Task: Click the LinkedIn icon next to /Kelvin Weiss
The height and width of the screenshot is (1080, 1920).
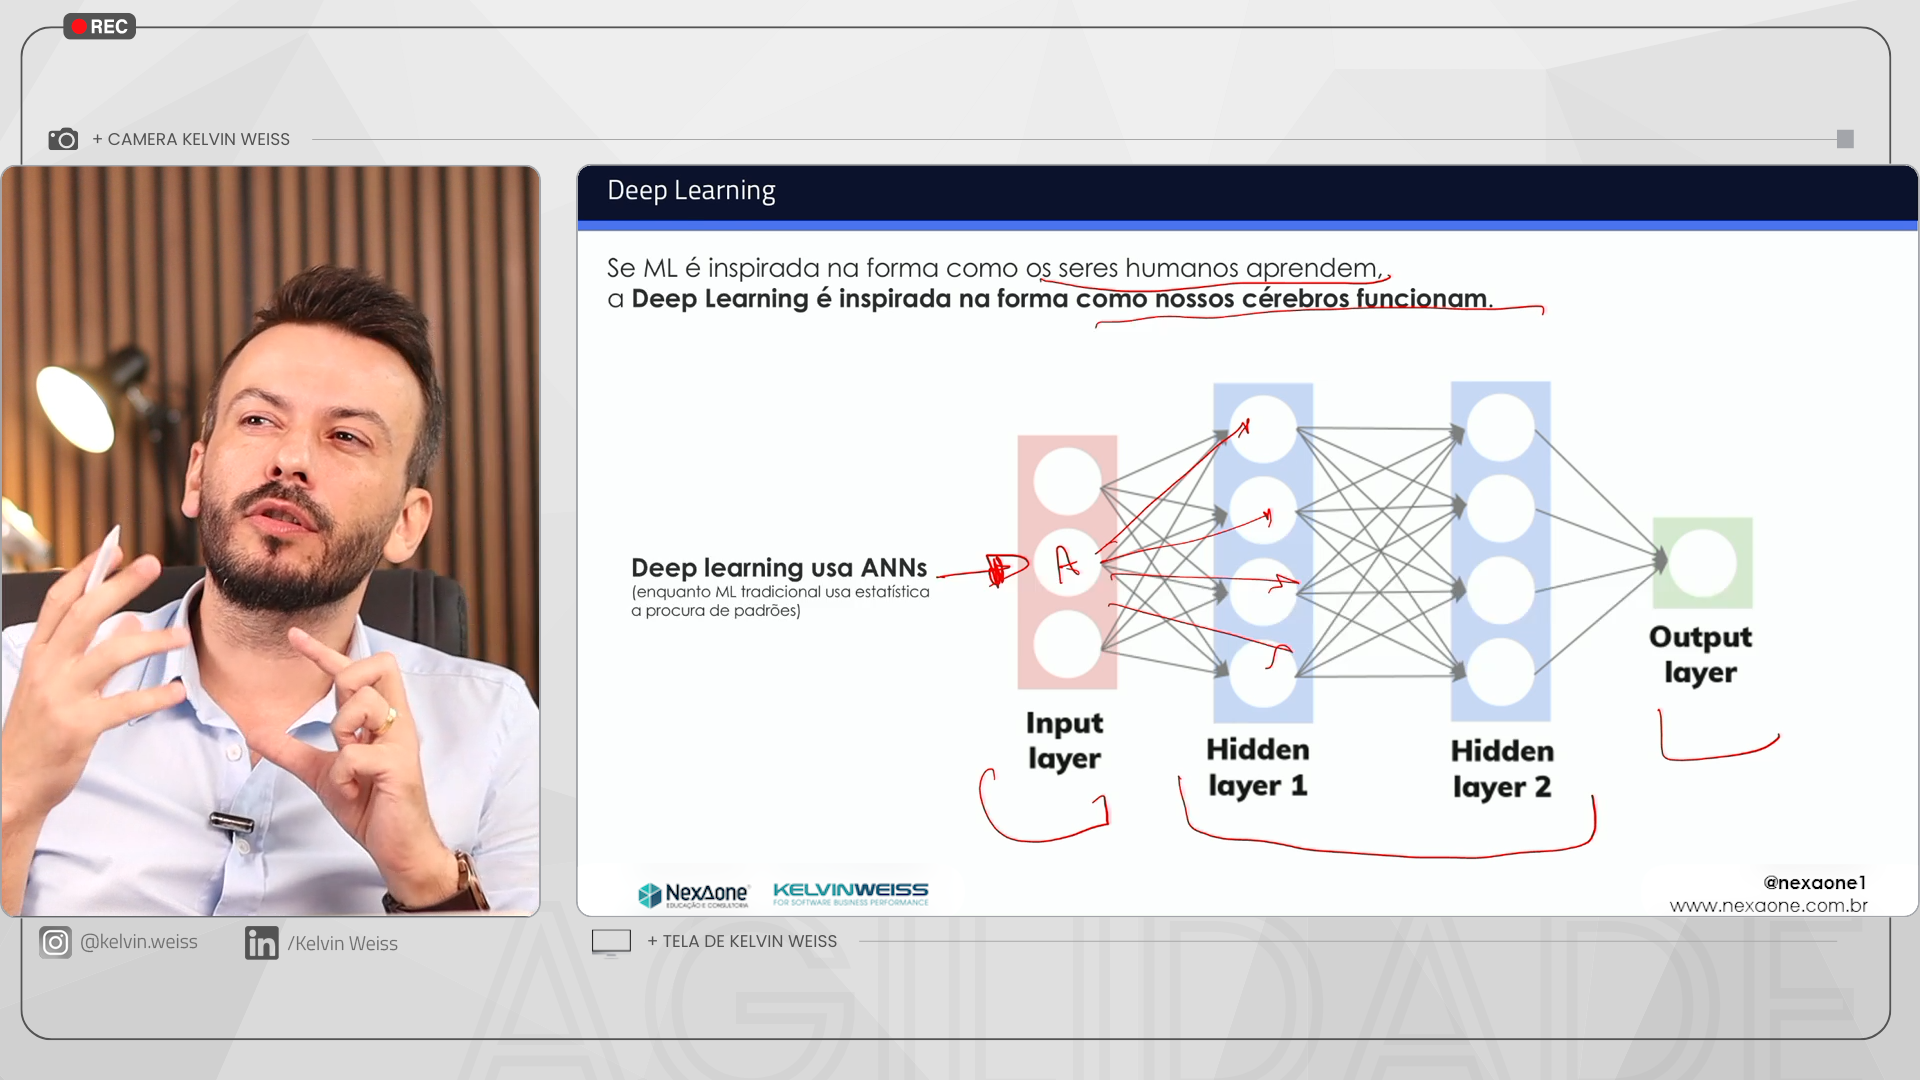Action: [x=261, y=943]
